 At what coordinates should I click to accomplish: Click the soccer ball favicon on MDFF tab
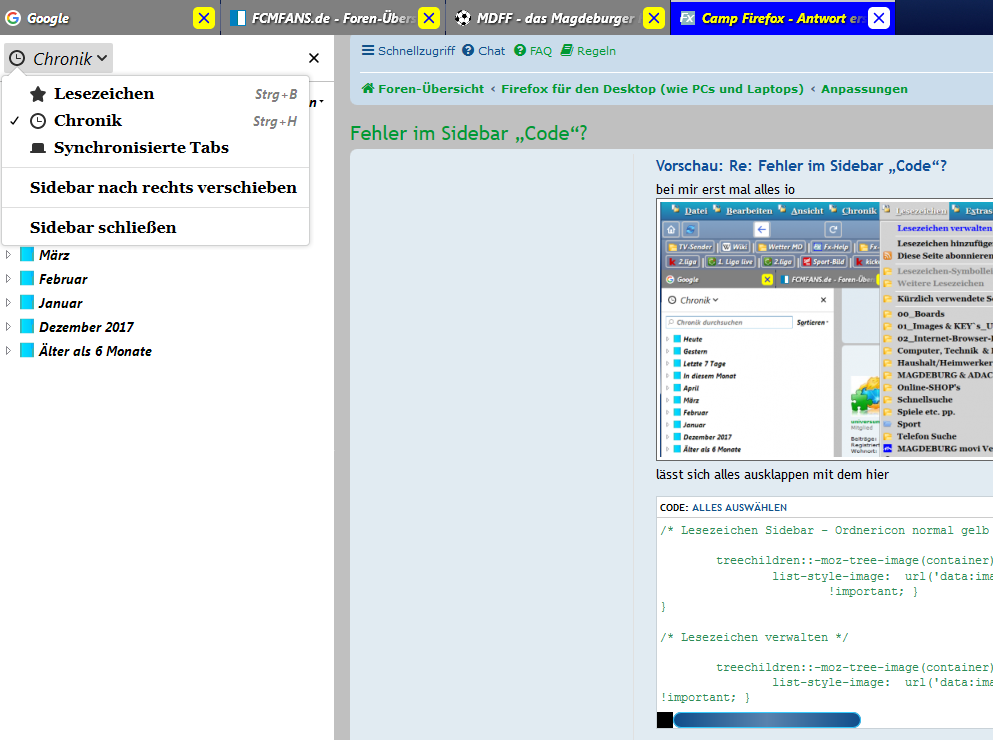pyautogui.click(x=463, y=18)
